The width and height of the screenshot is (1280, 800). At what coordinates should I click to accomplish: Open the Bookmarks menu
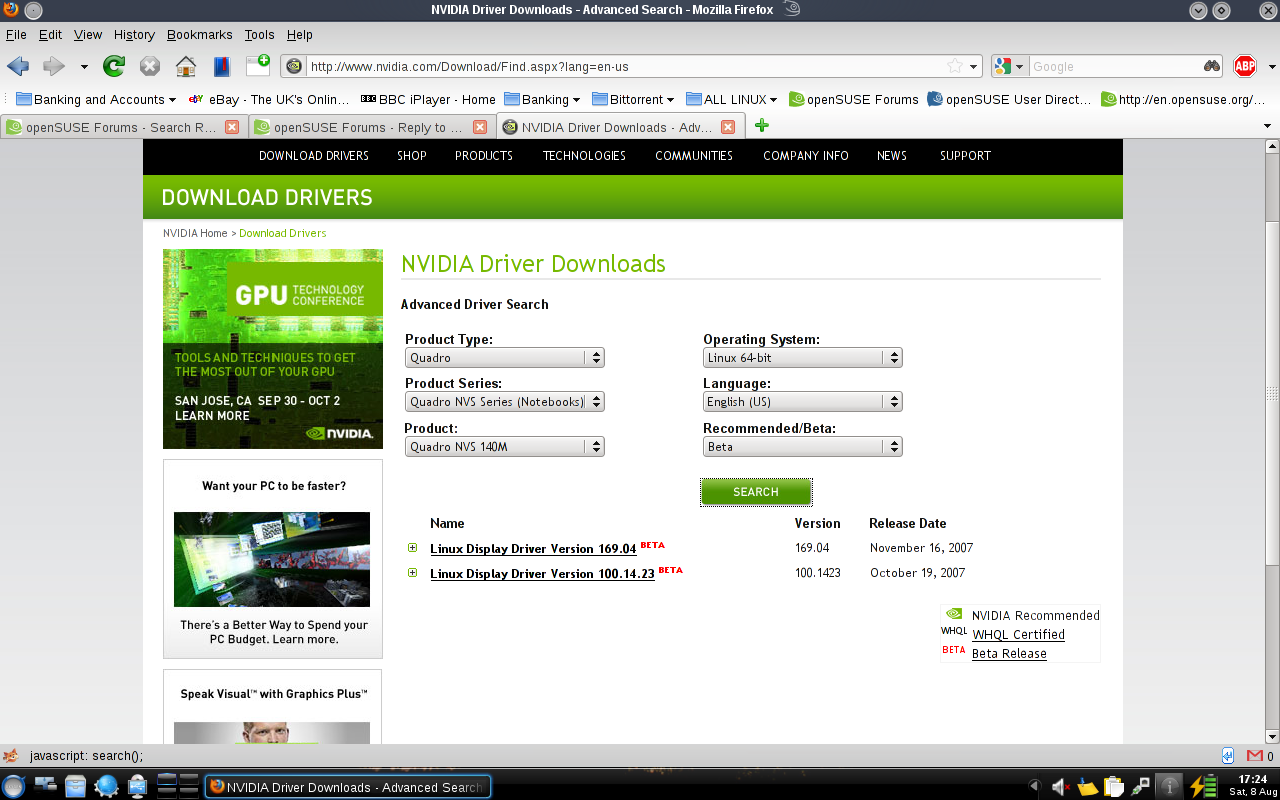coord(199,34)
